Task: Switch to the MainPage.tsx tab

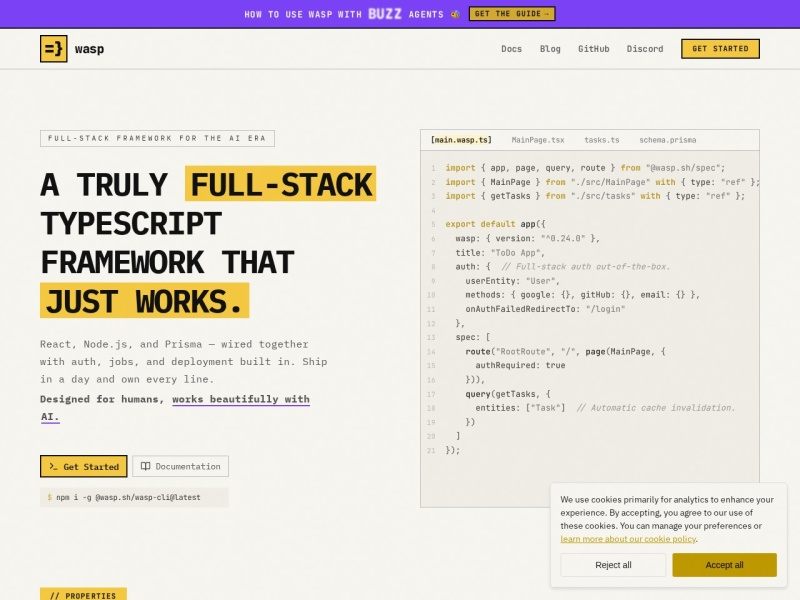Action: [538, 140]
